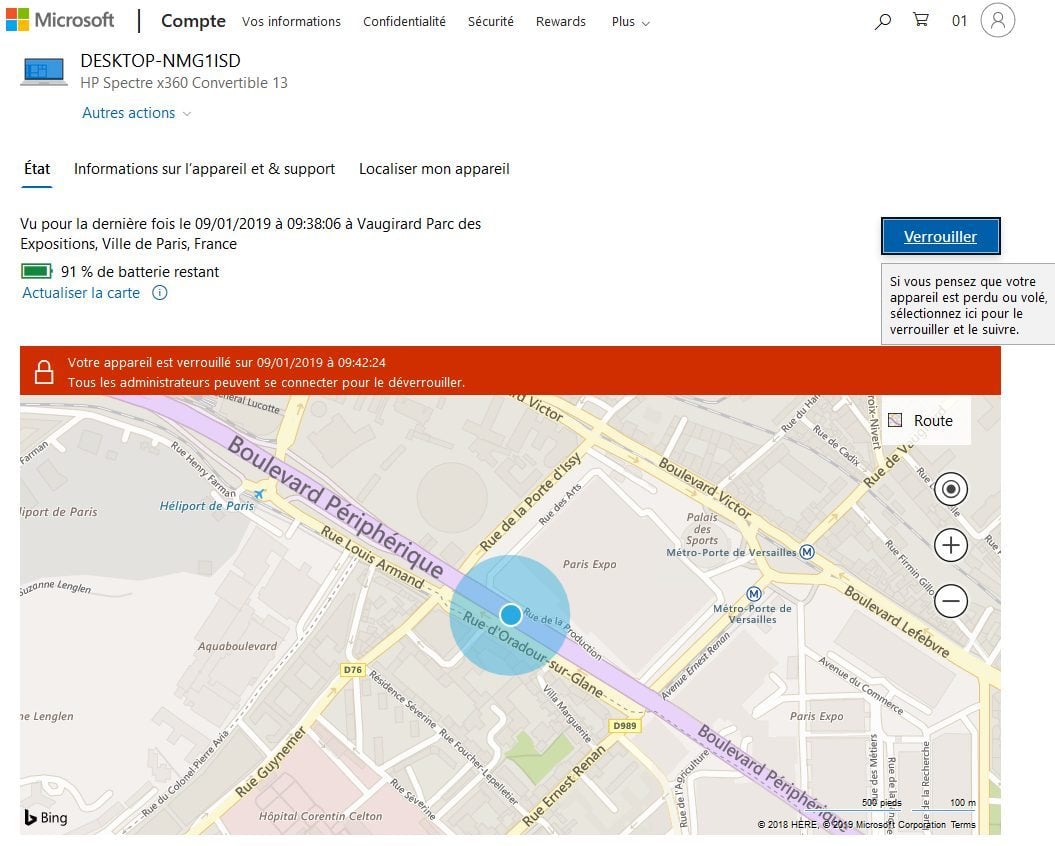This screenshot has width=1055, height=846.
Task: Switch to Localiser mon appareil tab
Action: click(x=434, y=169)
